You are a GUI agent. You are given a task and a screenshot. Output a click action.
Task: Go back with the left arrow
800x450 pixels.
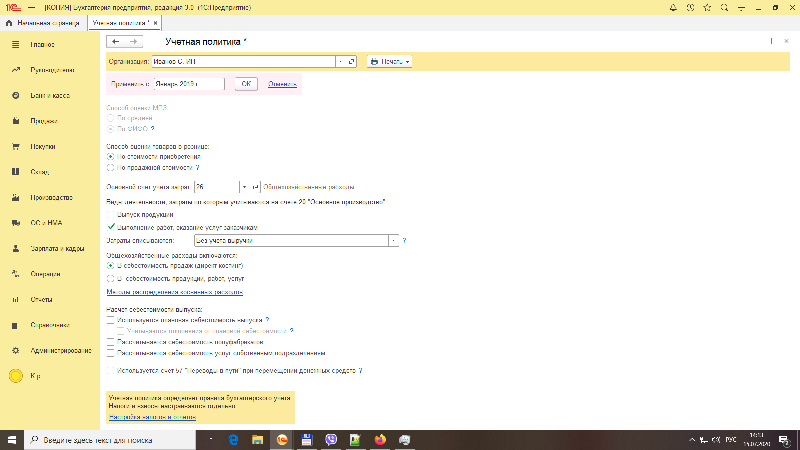116,42
